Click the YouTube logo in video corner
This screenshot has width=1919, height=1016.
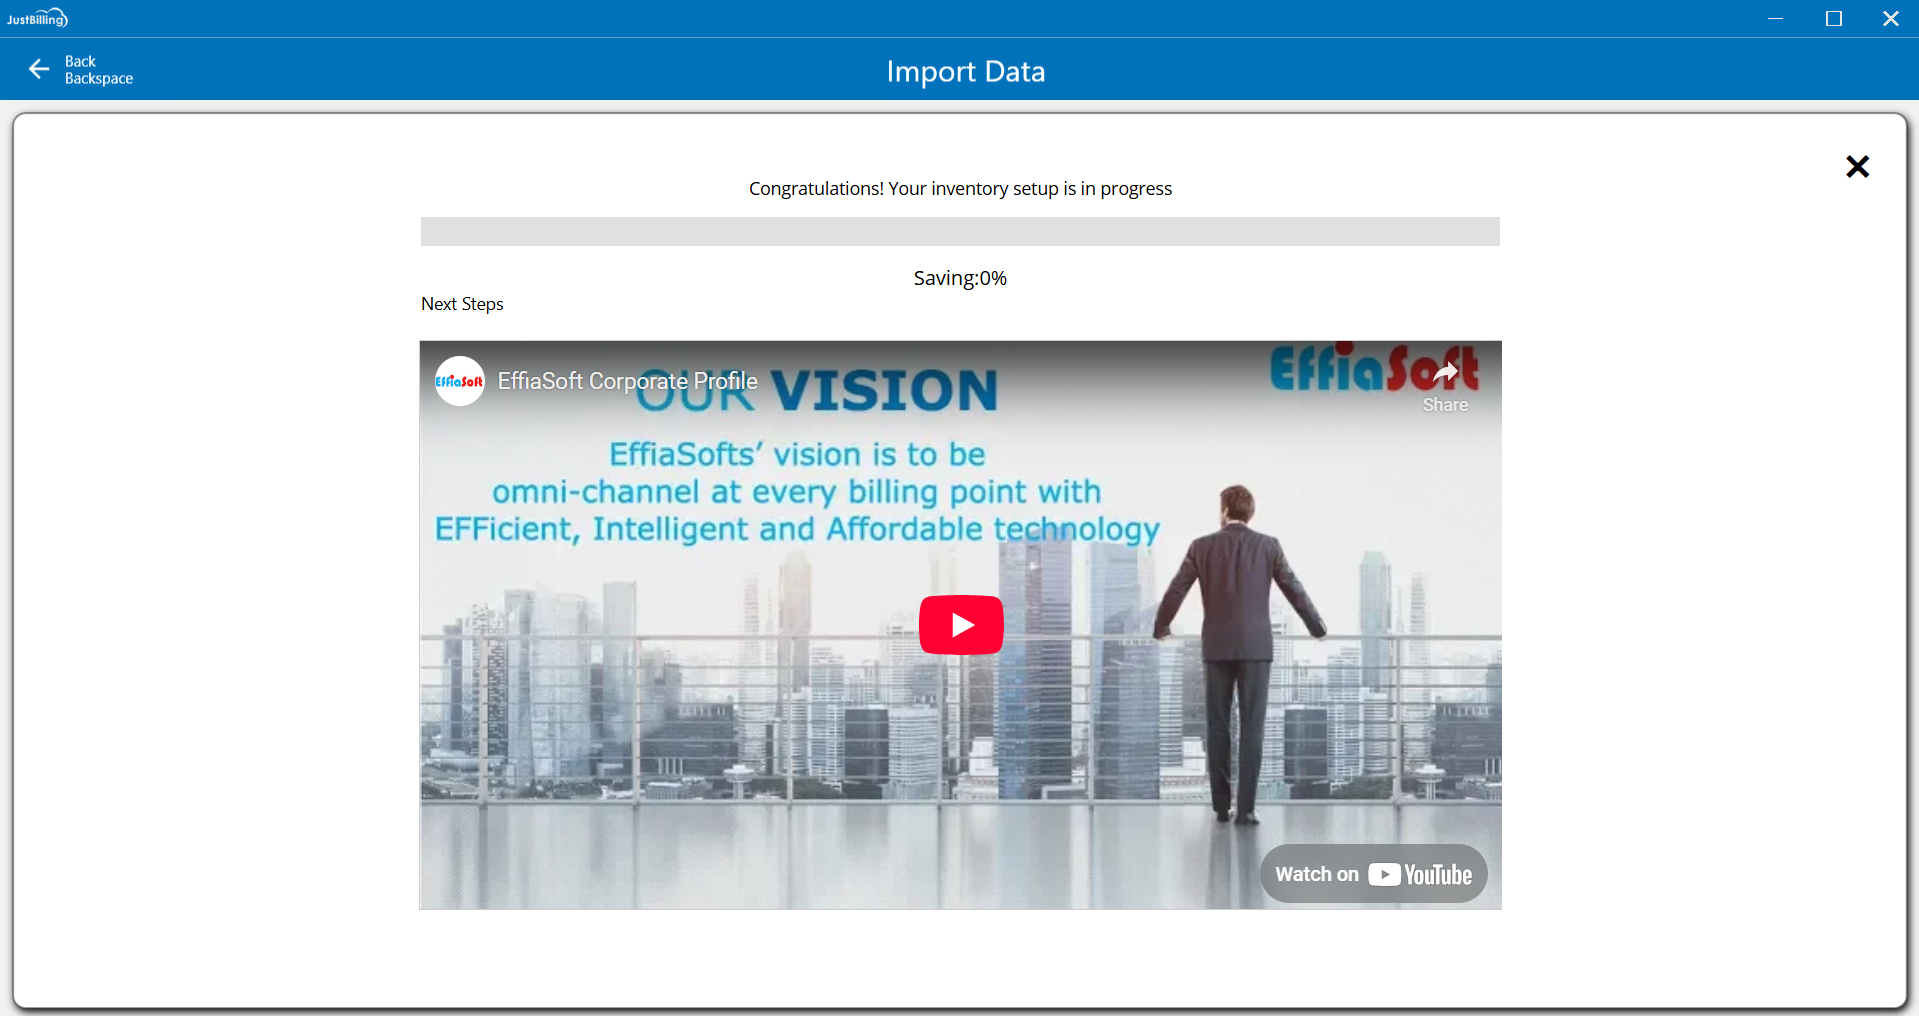point(1420,875)
